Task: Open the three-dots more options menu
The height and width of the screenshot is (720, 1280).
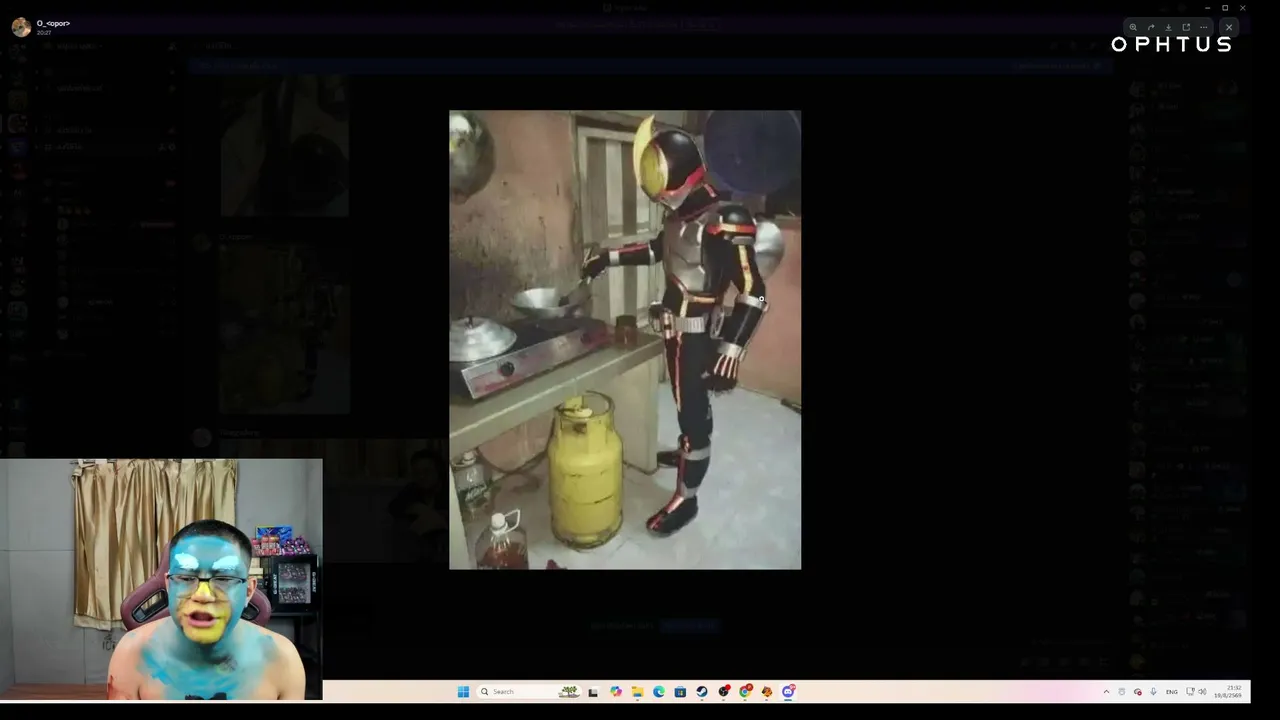Action: tap(1204, 27)
